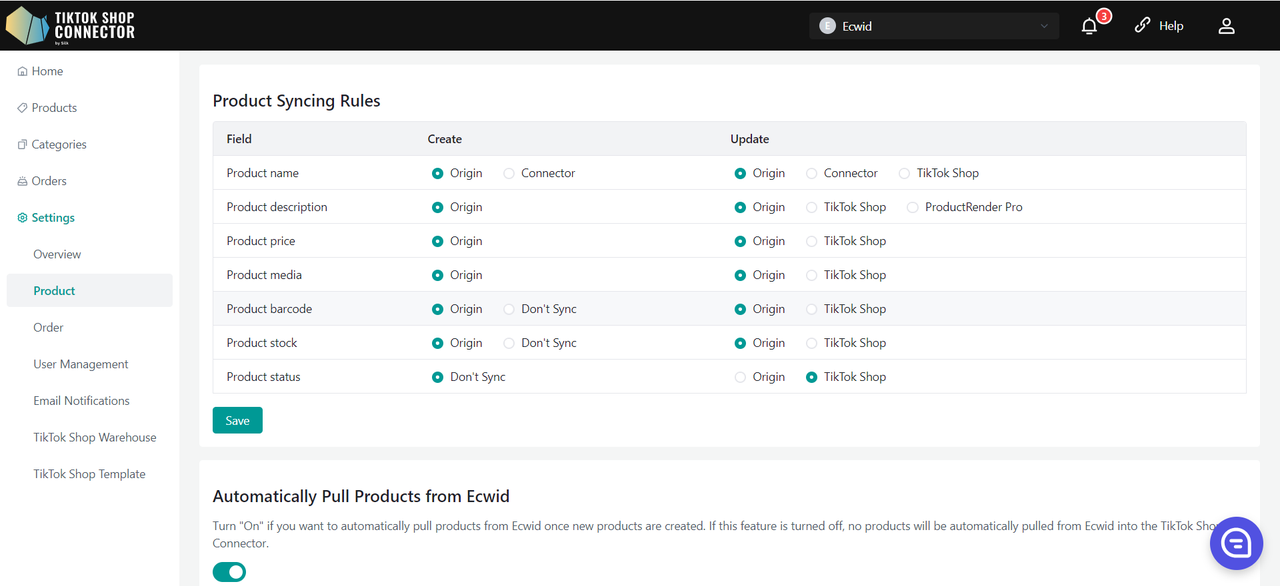Select Origin for Product stock Update

(x=740, y=343)
